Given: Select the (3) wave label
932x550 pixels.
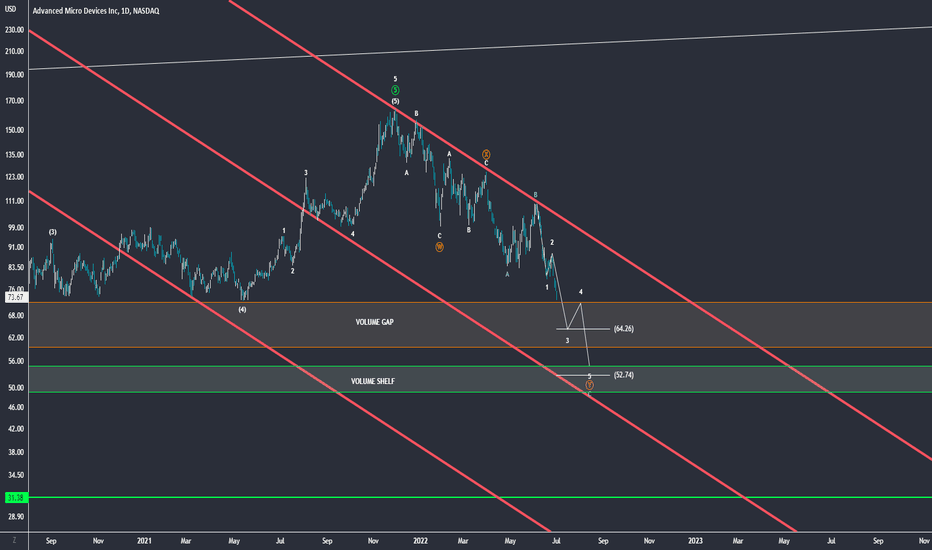Looking at the screenshot, I should pyautogui.click(x=52, y=232).
